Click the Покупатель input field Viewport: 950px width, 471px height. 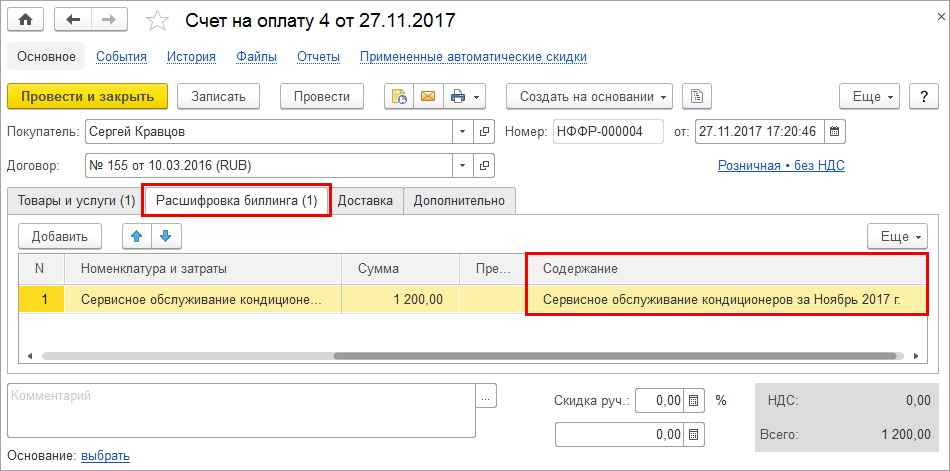(269, 131)
